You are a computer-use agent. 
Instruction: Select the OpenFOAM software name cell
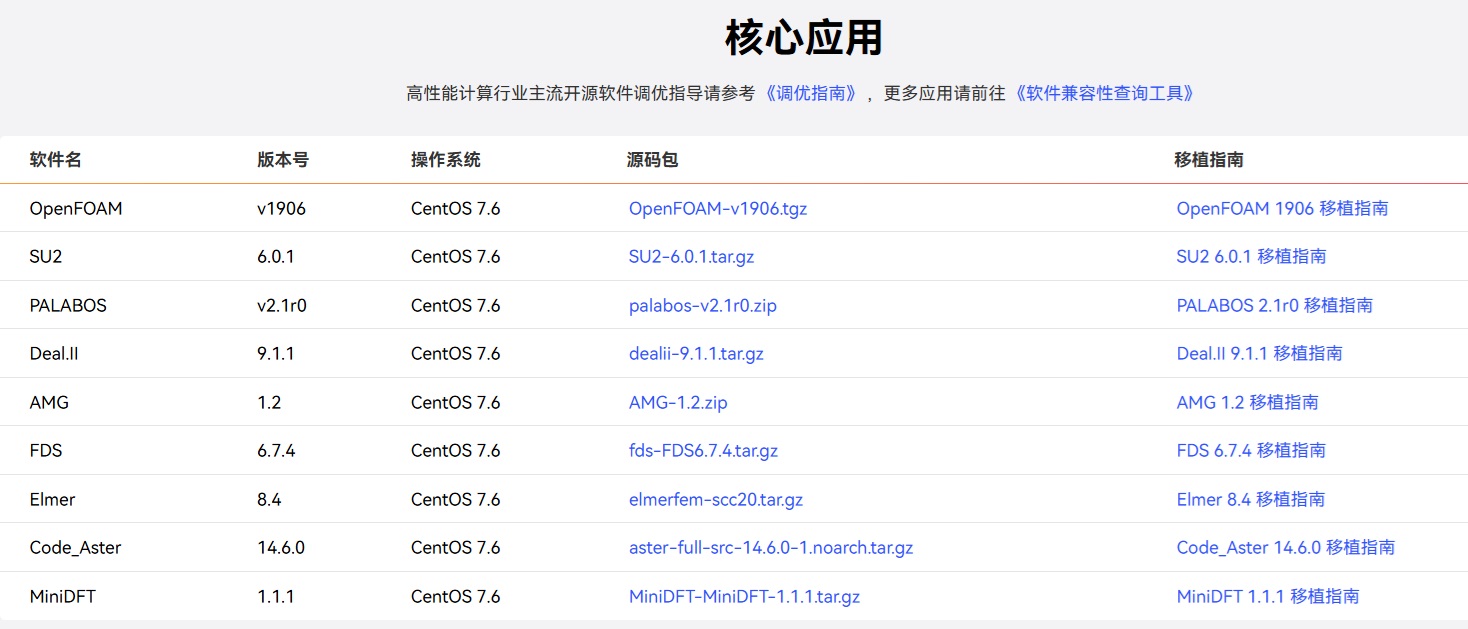click(x=76, y=208)
